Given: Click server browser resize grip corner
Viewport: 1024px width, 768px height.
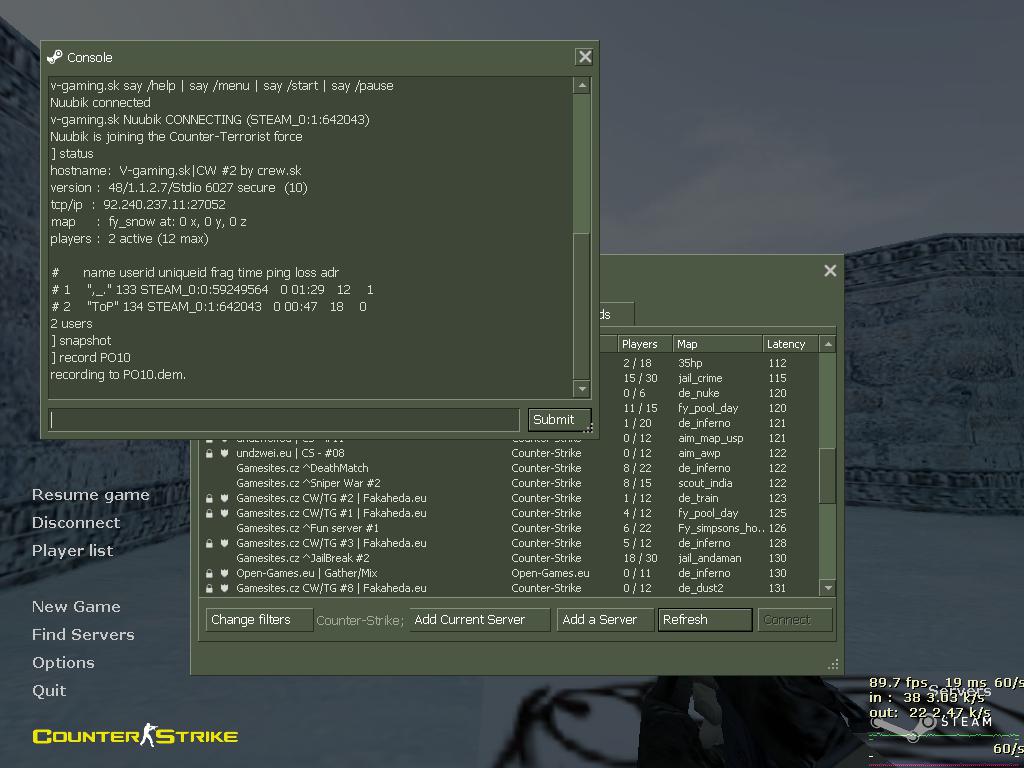Looking at the screenshot, I should (833, 665).
